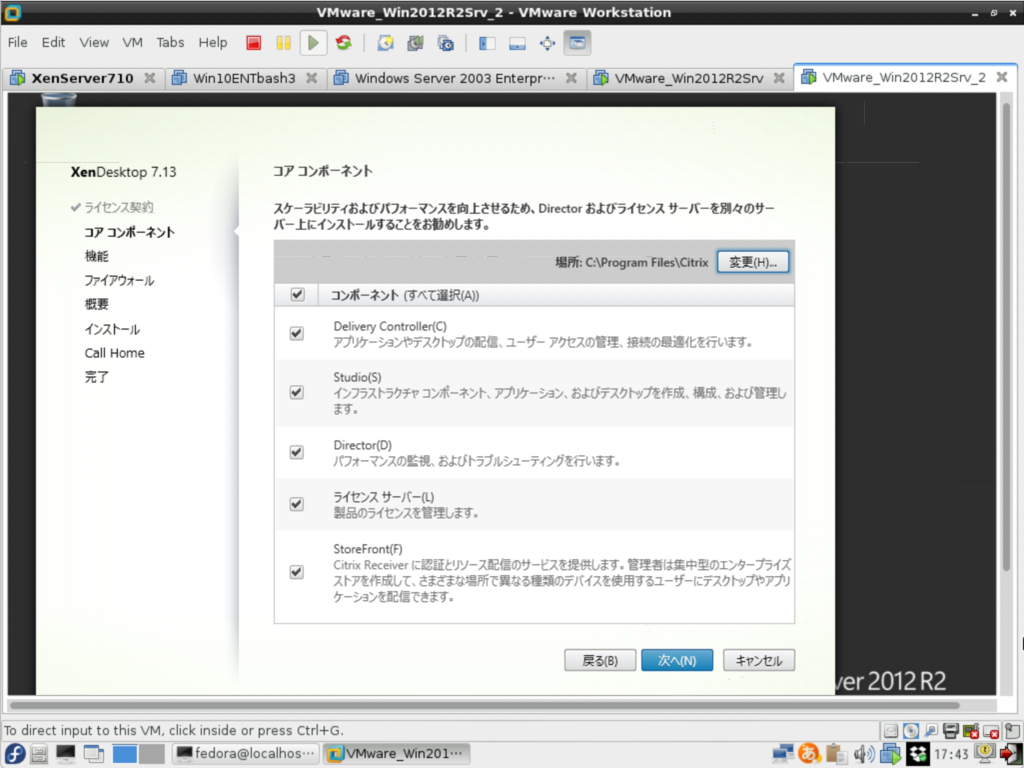
Task: Switch to the XenServer710 tab
Action: point(82,78)
